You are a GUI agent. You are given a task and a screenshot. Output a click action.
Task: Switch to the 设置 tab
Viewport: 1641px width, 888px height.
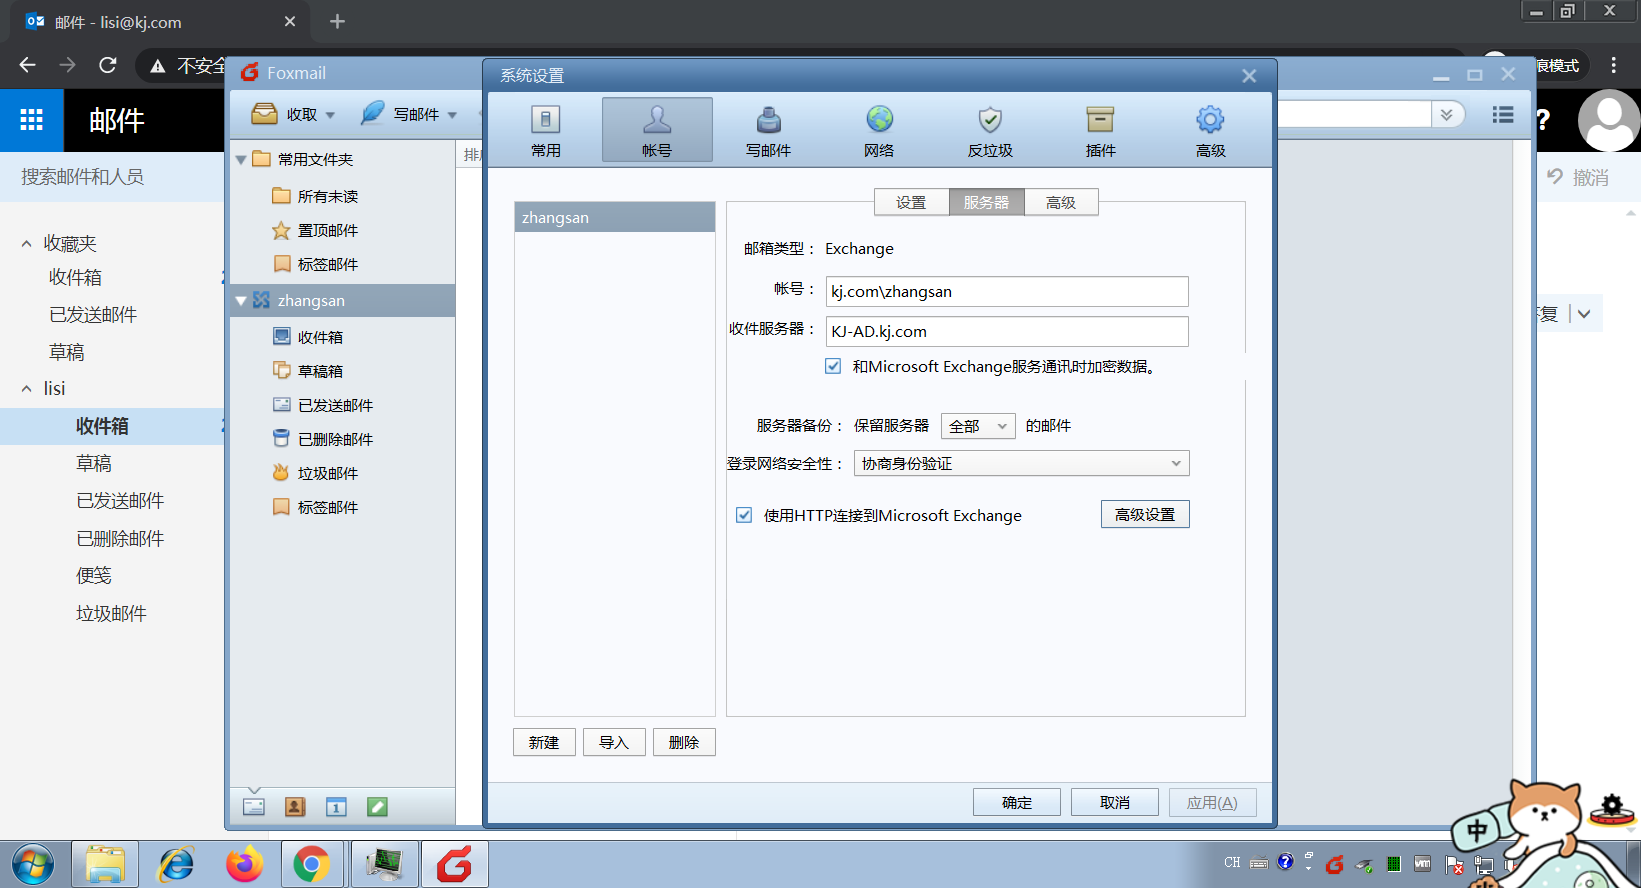click(x=911, y=202)
